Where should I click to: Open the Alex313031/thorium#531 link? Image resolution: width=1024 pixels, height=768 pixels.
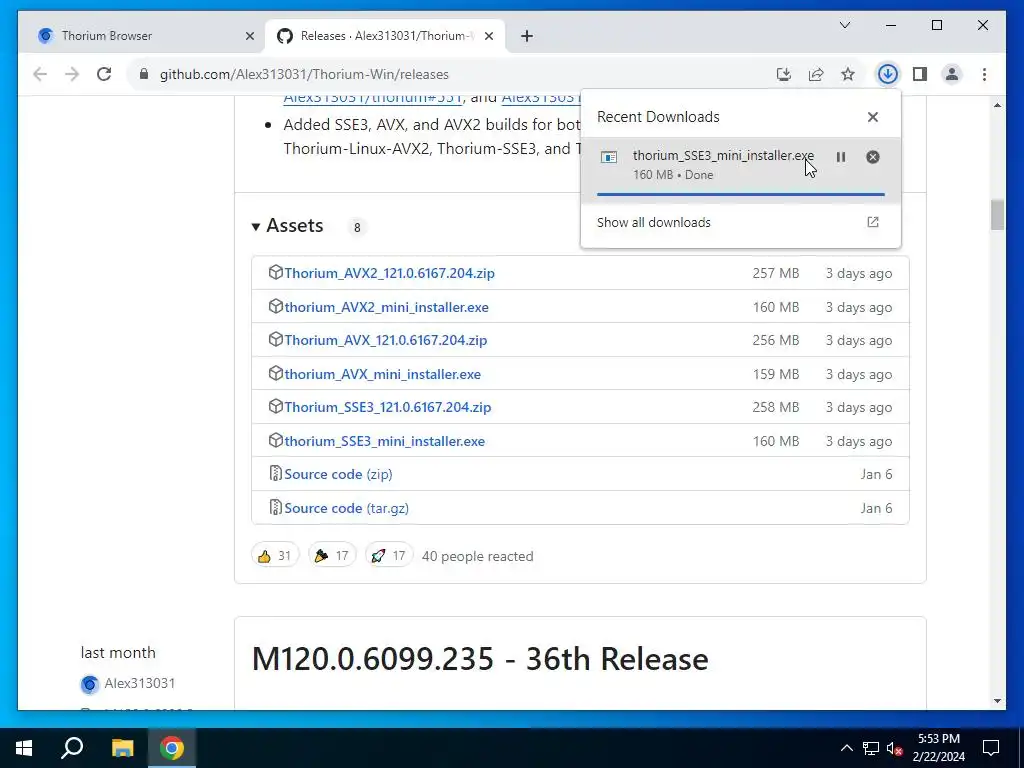pos(373,98)
